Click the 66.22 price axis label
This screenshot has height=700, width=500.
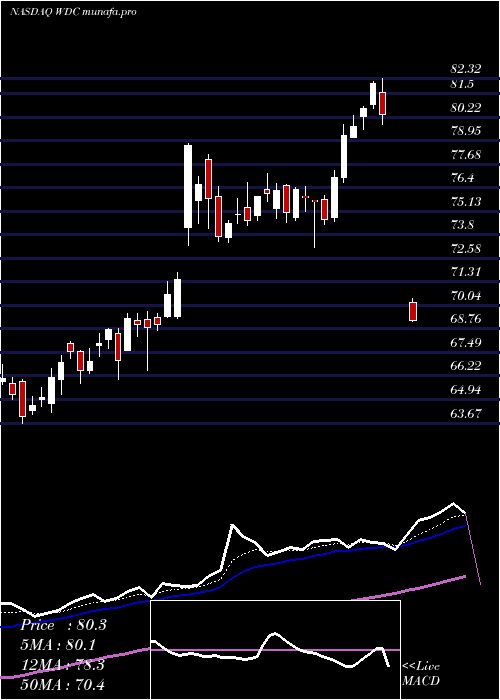[466, 366]
